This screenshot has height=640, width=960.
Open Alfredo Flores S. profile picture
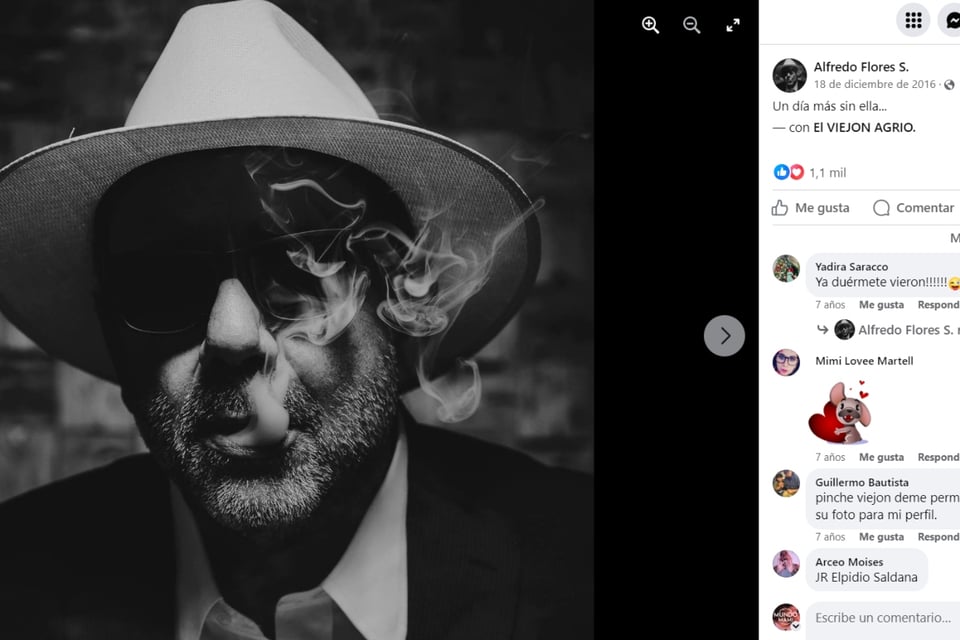pyautogui.click(x=789, y=75)
